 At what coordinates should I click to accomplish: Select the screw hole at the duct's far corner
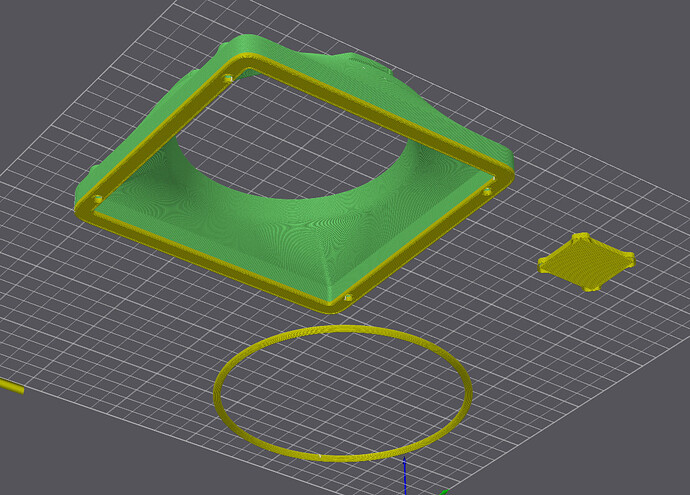coord(228,79)
